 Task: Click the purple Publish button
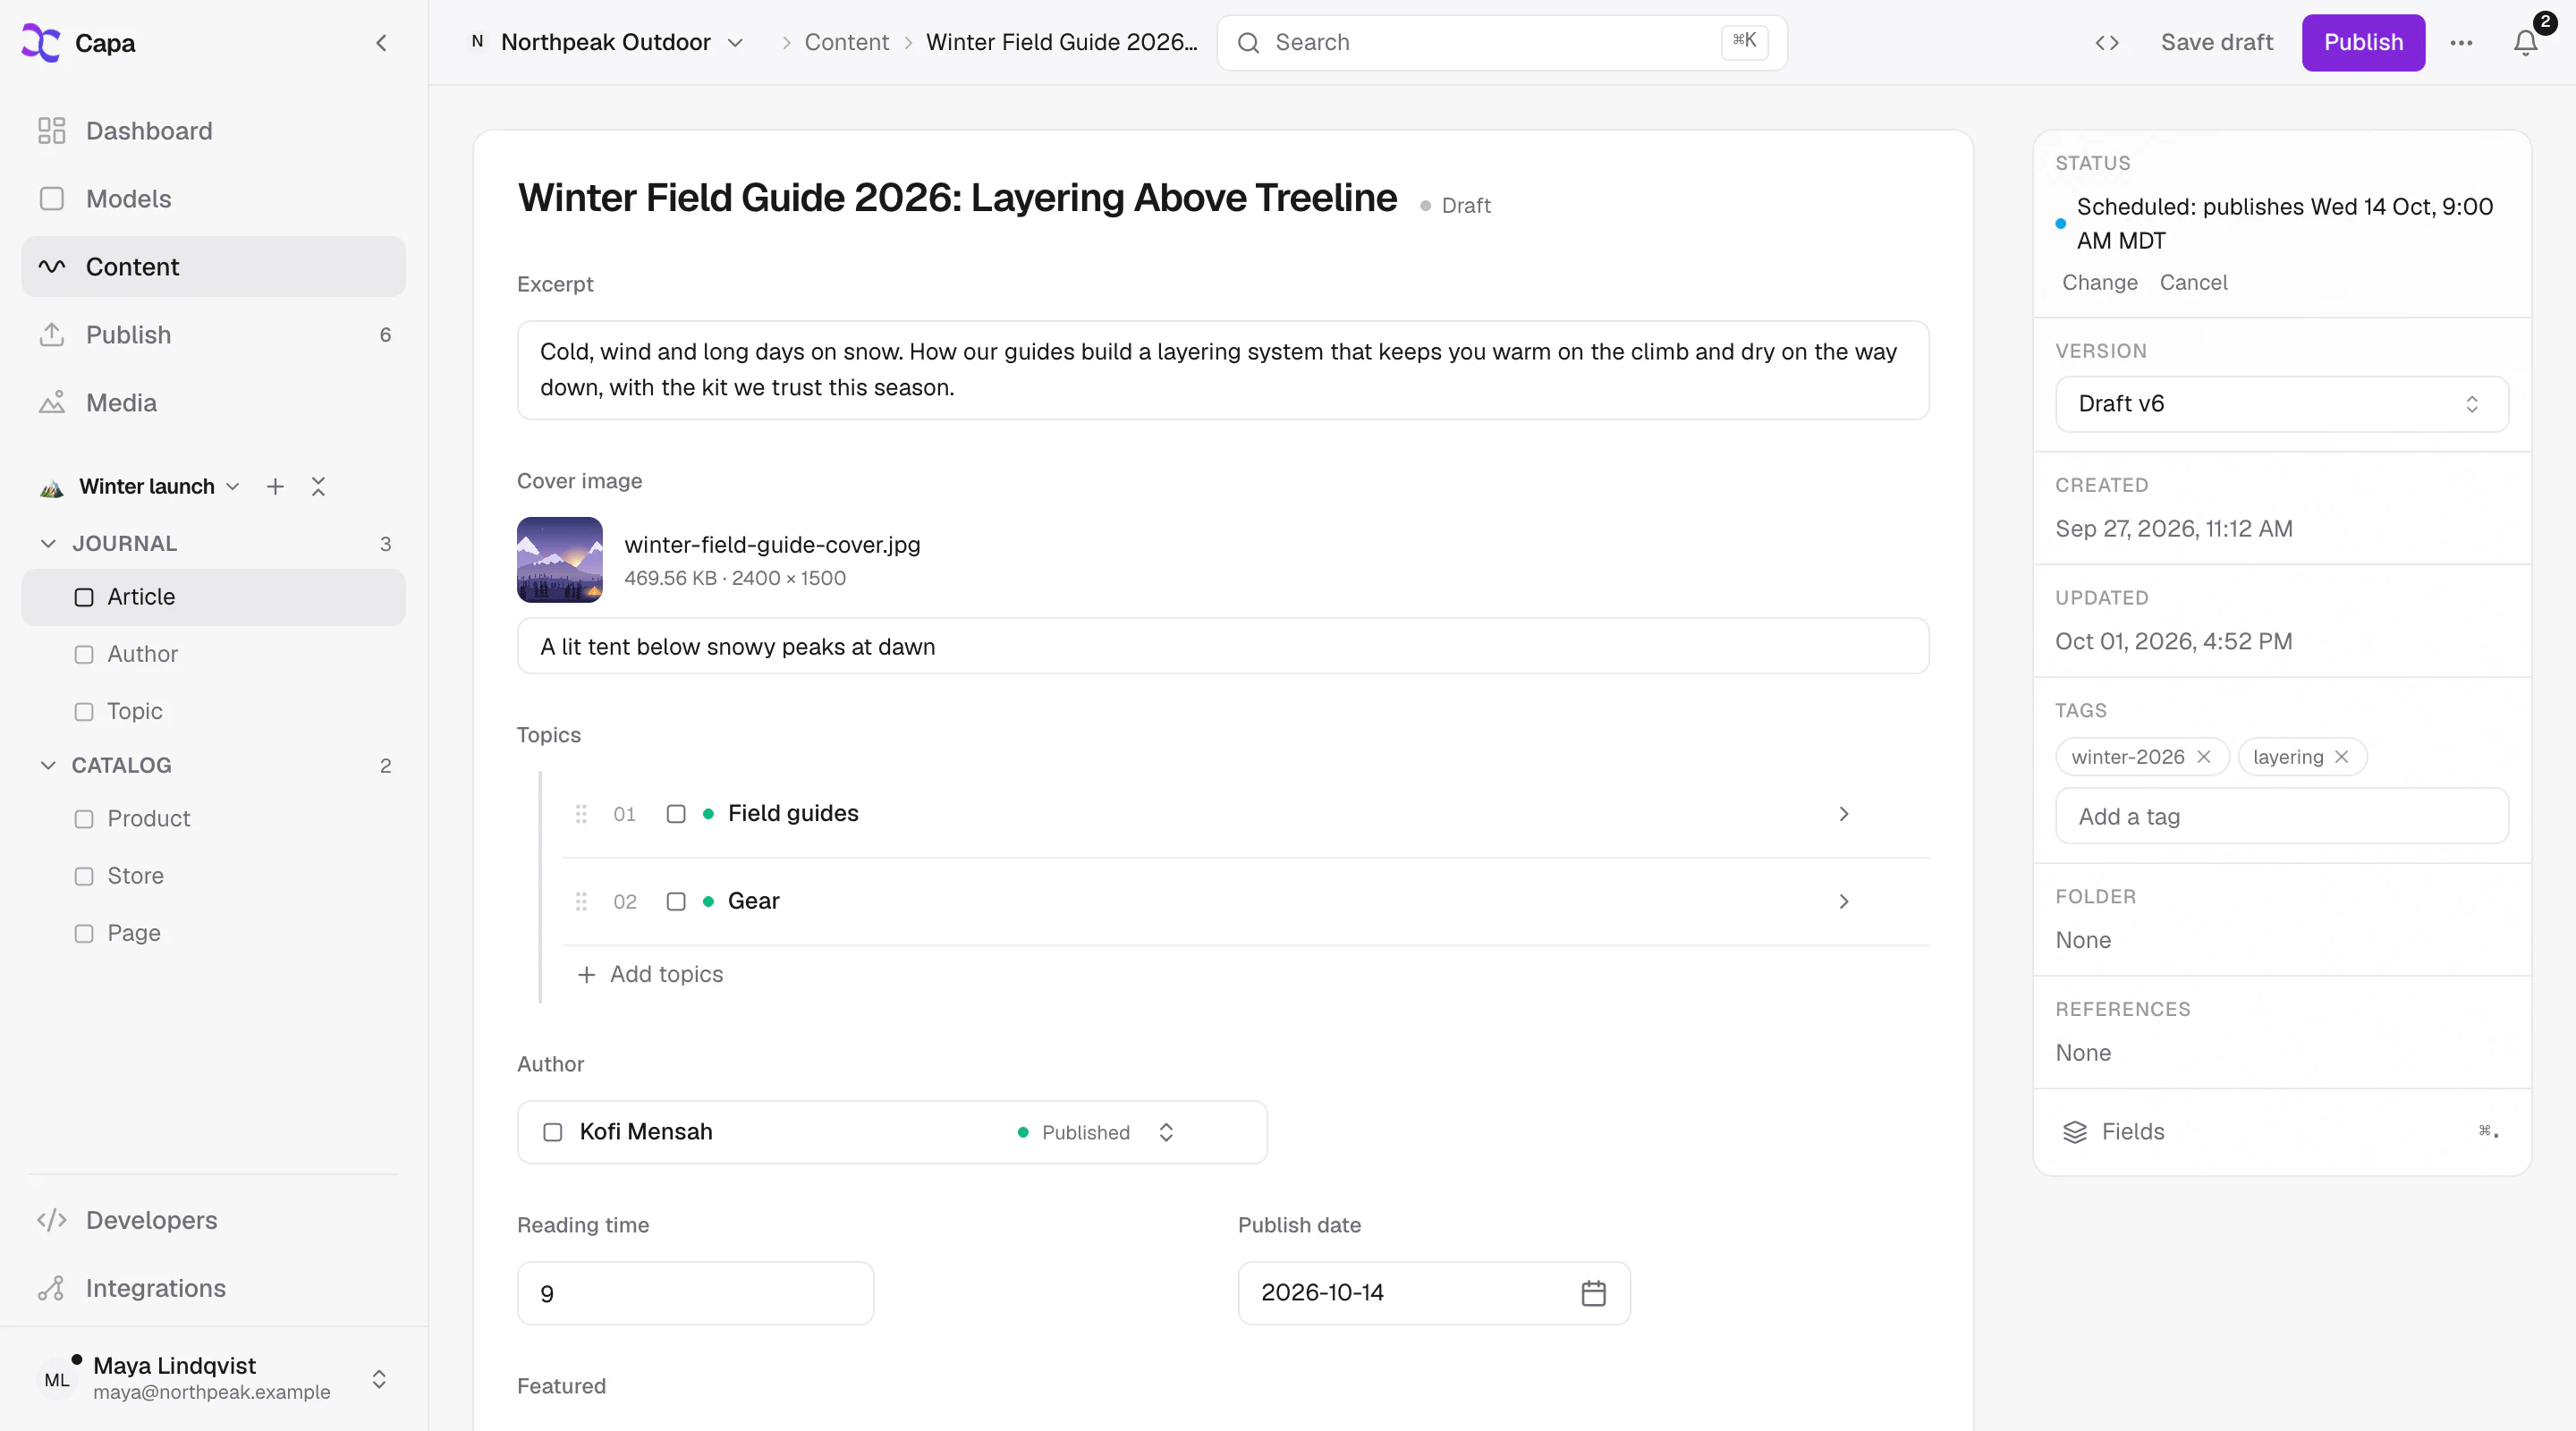(2363, 43)
